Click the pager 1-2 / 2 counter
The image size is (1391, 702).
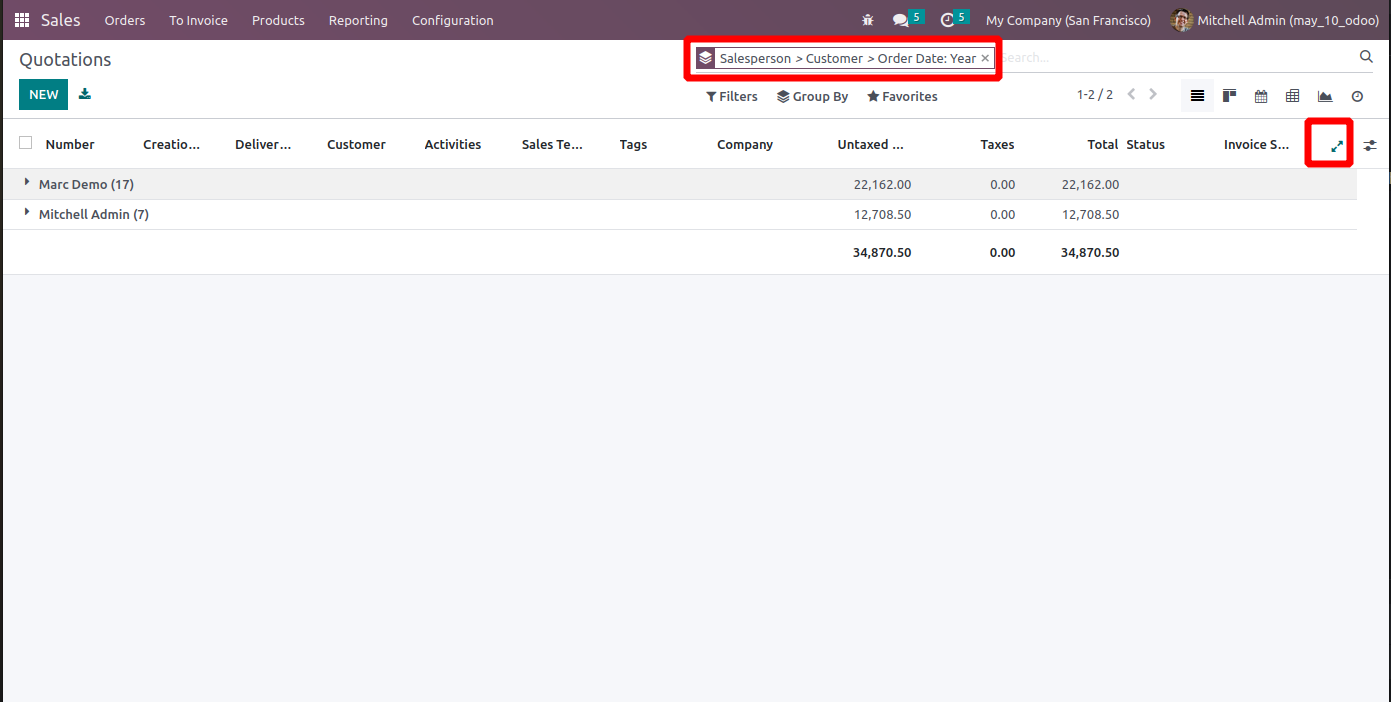point(1095,94)
